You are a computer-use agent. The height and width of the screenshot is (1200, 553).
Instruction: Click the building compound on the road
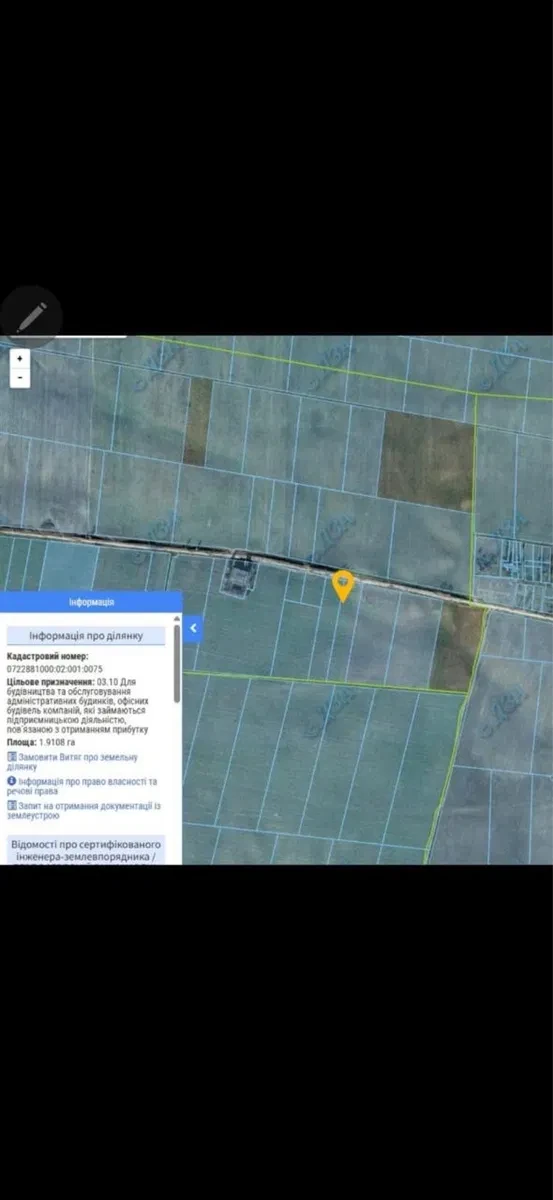point(241,574)
